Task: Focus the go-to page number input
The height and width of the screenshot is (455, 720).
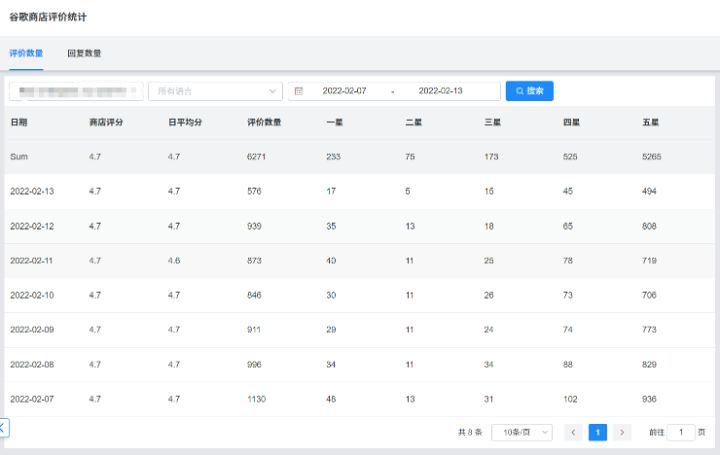Action: 681,432
